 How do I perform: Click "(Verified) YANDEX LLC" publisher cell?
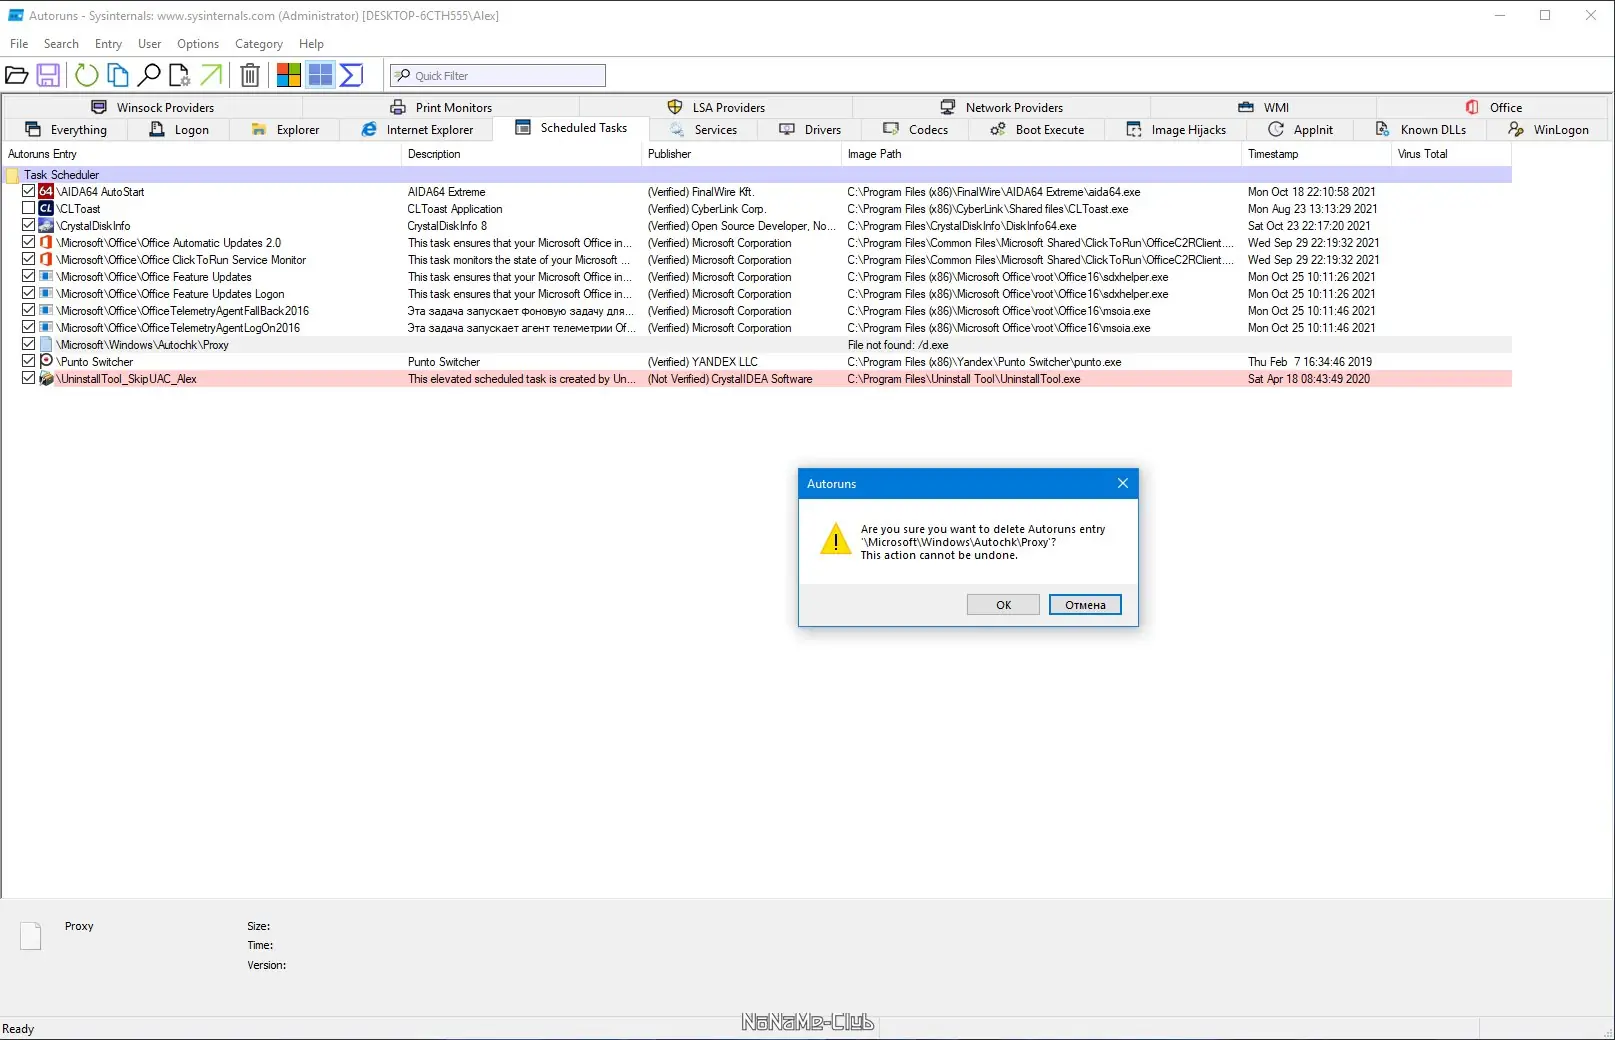pyautogui.click(x=703, y=362)
